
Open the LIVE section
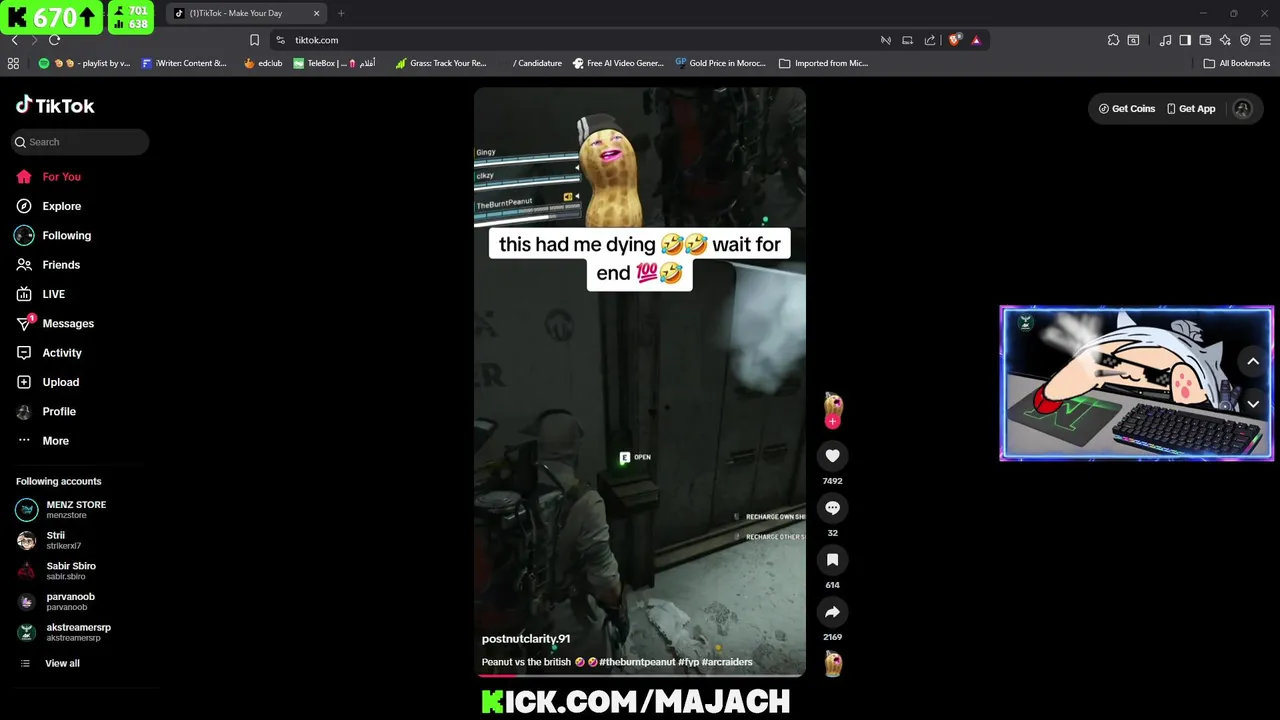coord(41,294)
